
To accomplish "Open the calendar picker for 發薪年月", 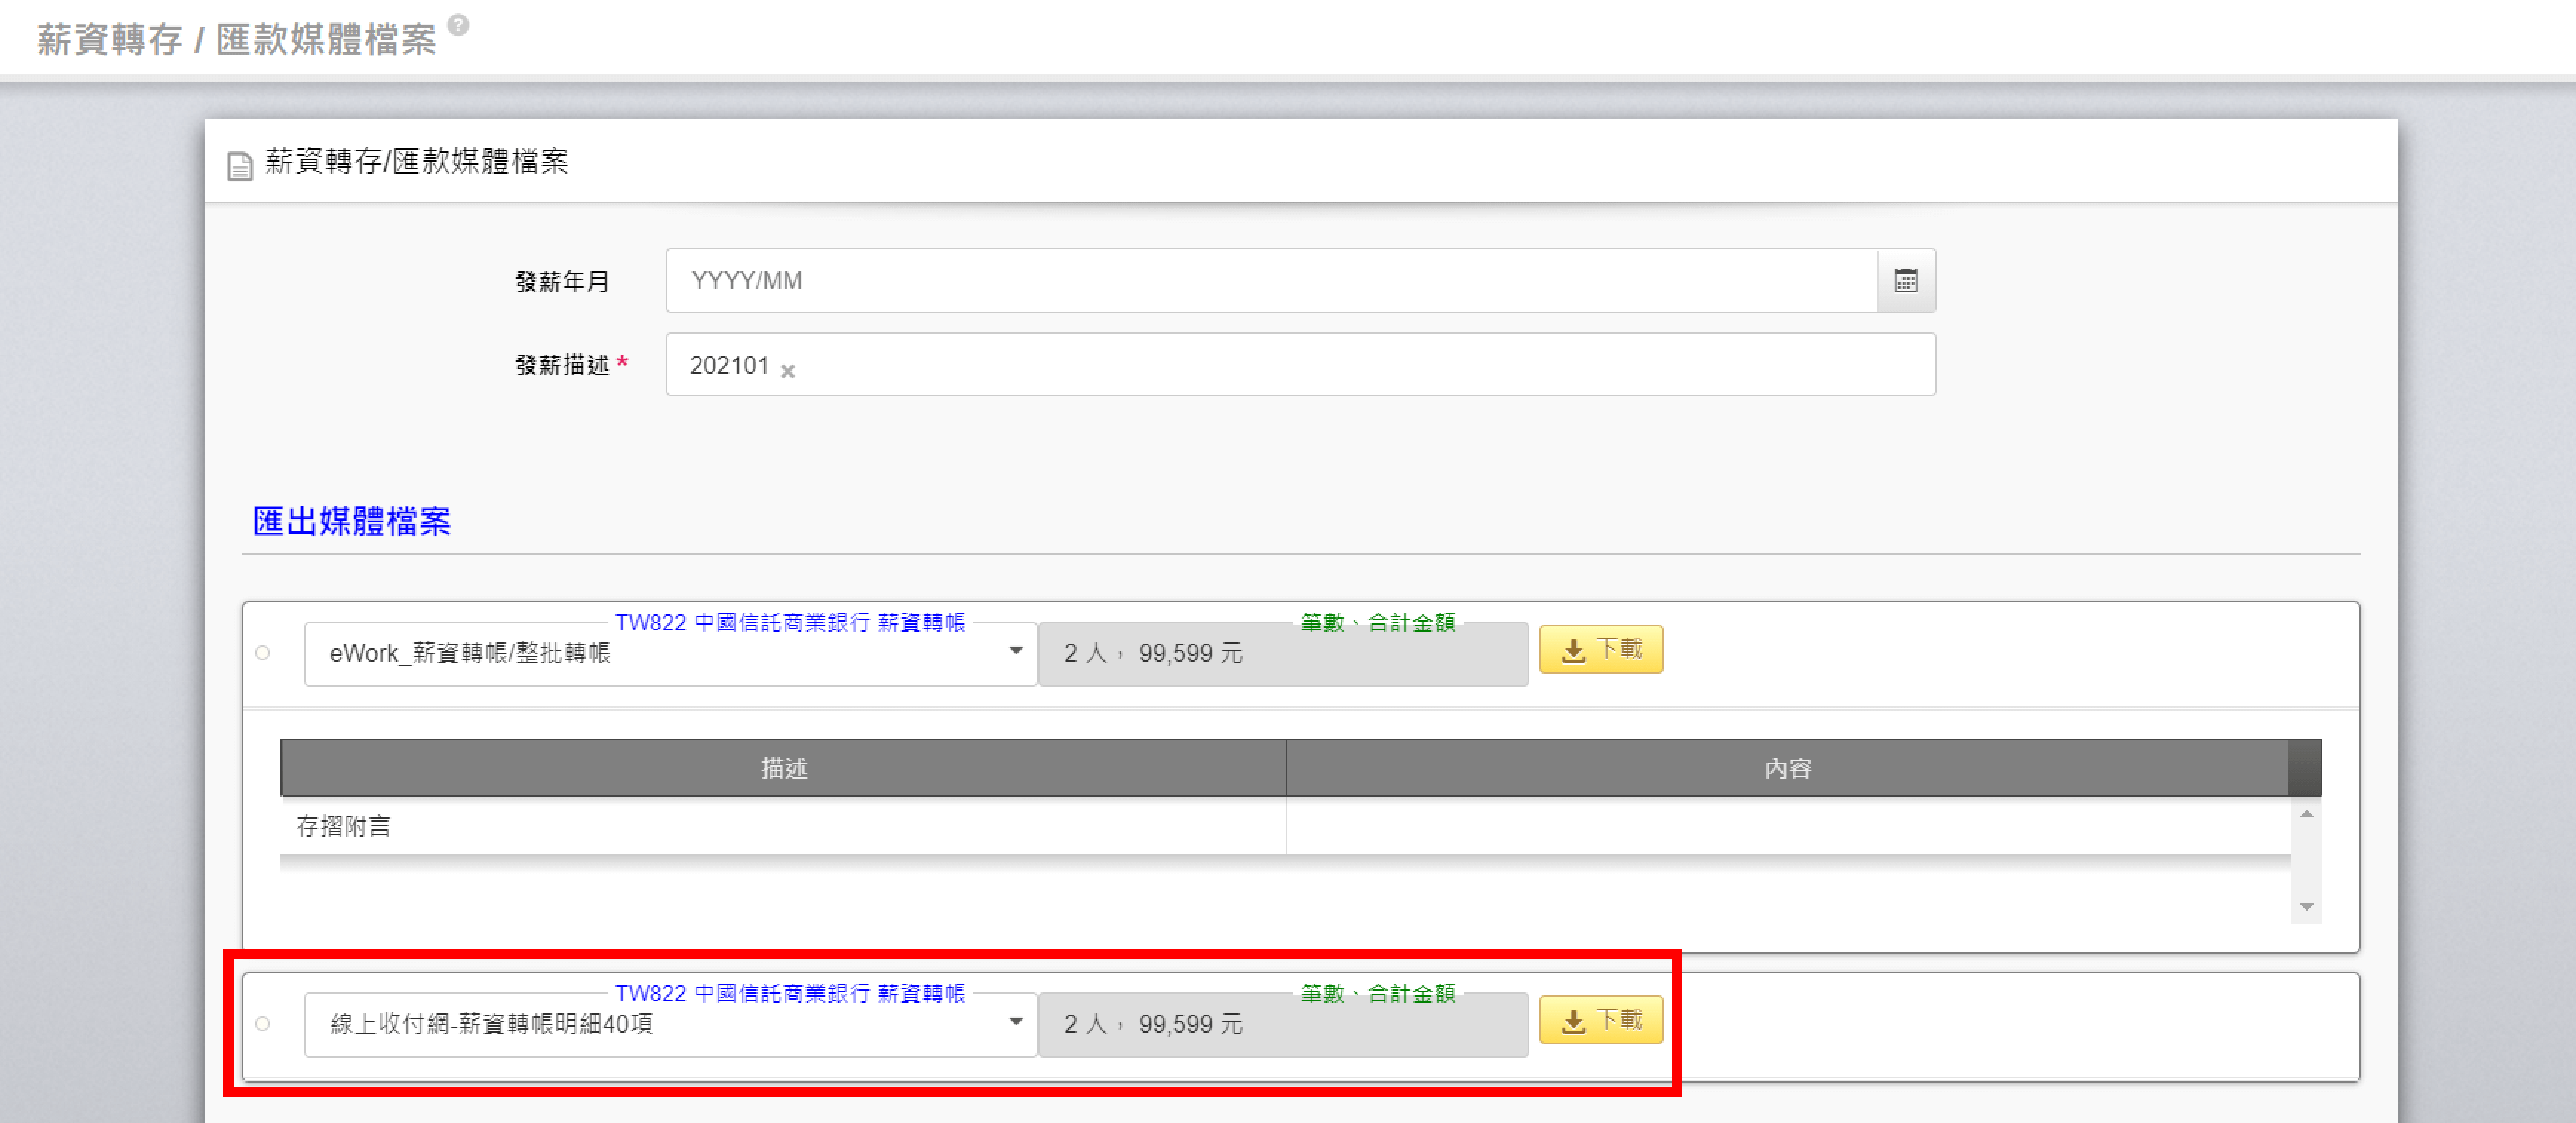I will pos(1905,281).
